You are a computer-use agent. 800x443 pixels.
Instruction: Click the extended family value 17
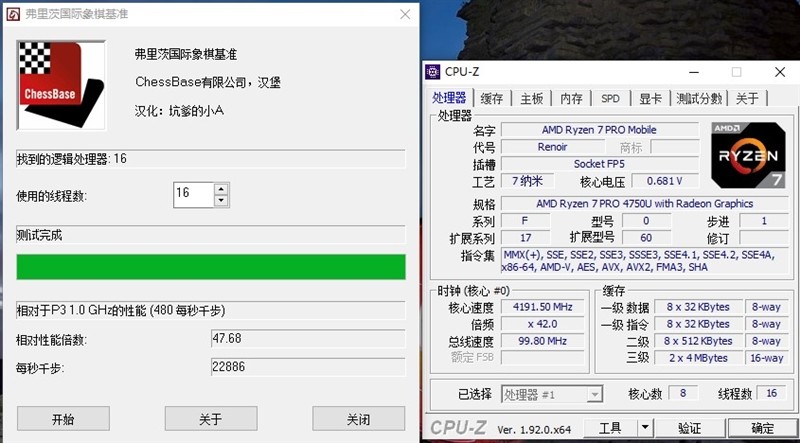(526, 238)
